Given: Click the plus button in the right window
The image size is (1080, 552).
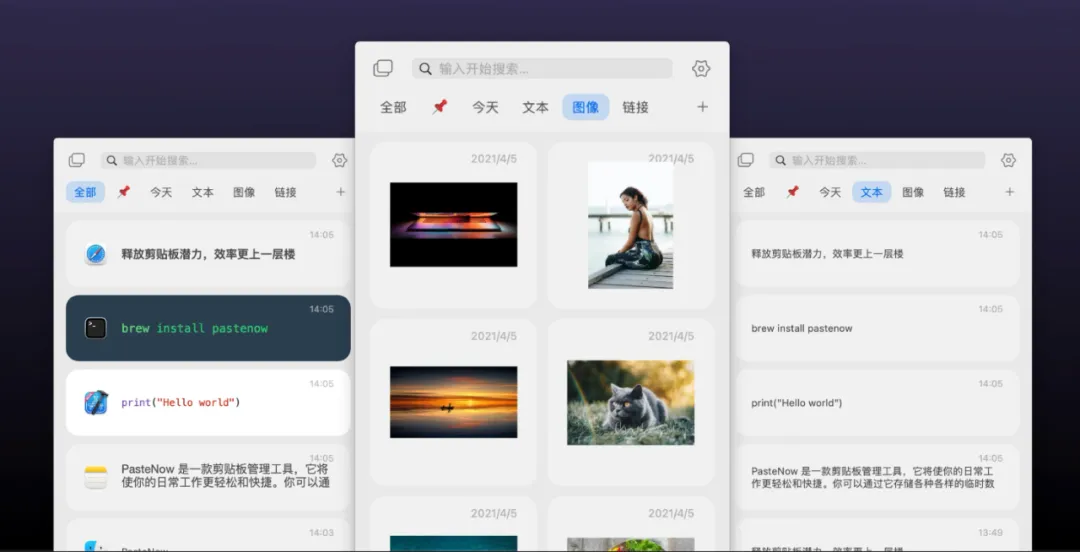Looking at the screenshot, I should [1009, 192].
